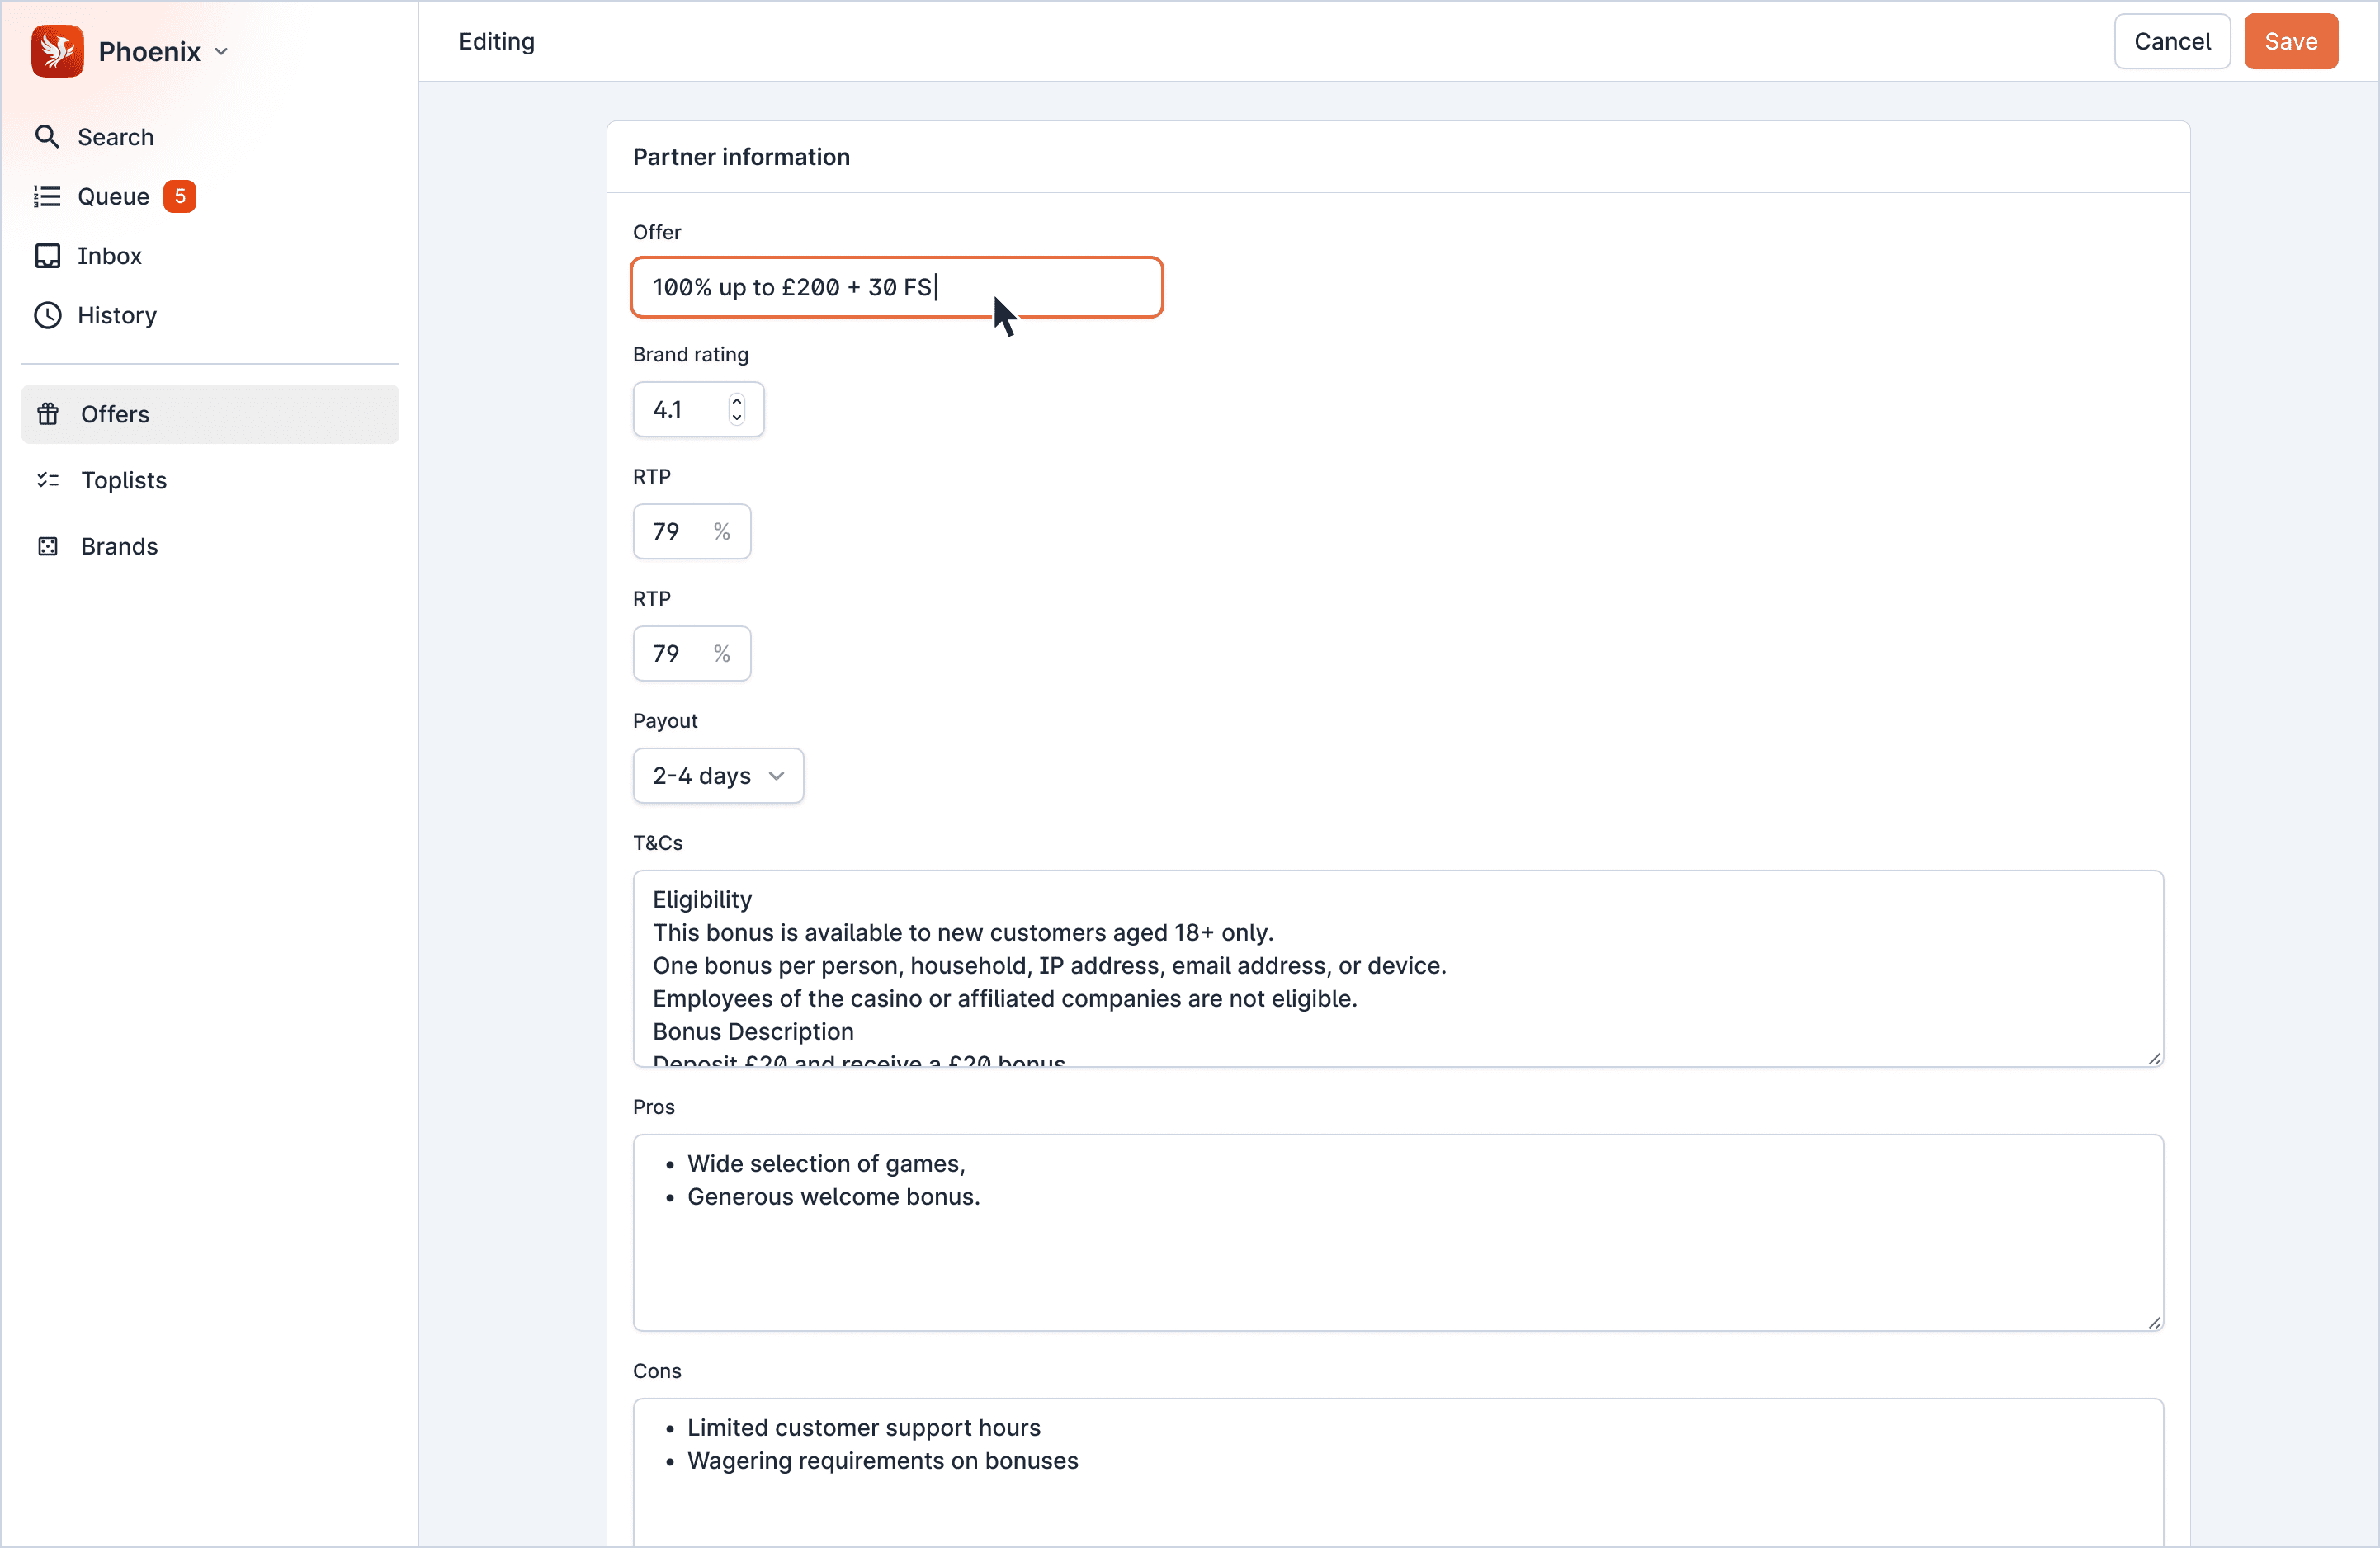Click the Inbox tray icon

pos(47,256)
